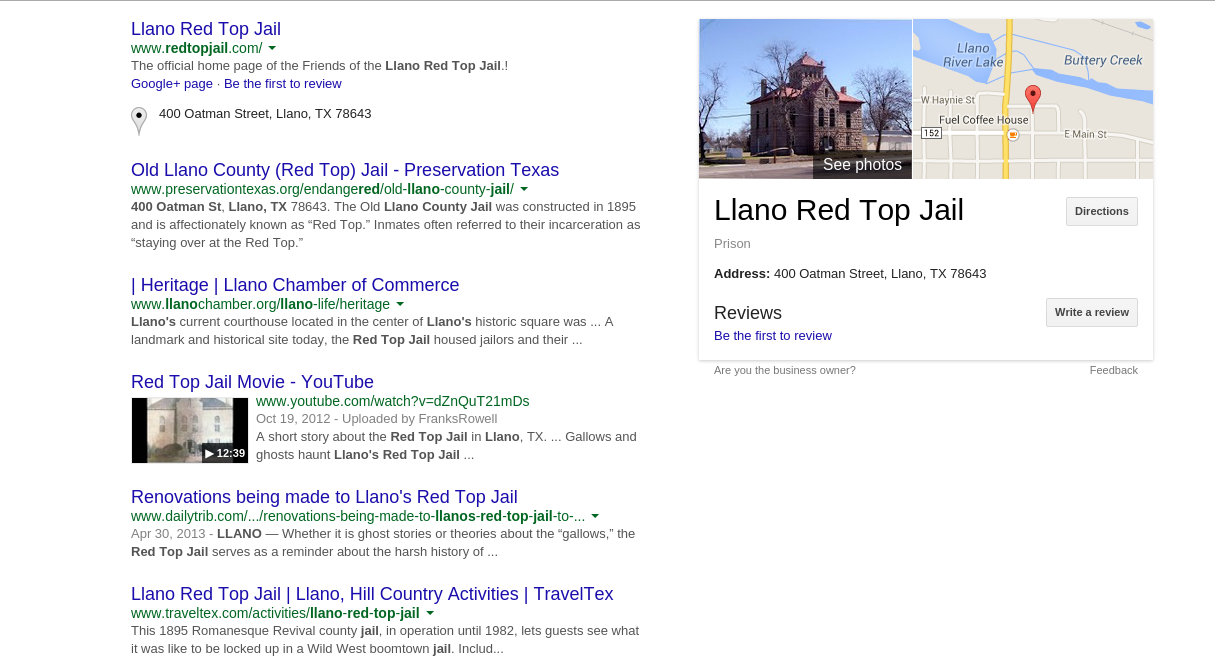Click 'E Main St' label on the map
Screen dimensions: 1215x658
[x=1085, y=134]
